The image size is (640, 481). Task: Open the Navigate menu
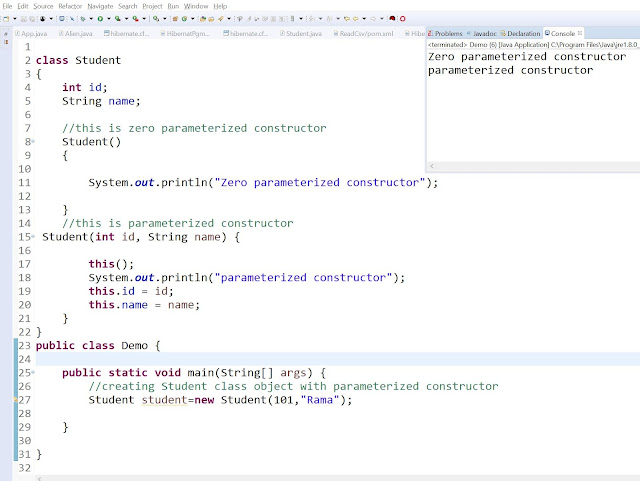tap(100, 6)
